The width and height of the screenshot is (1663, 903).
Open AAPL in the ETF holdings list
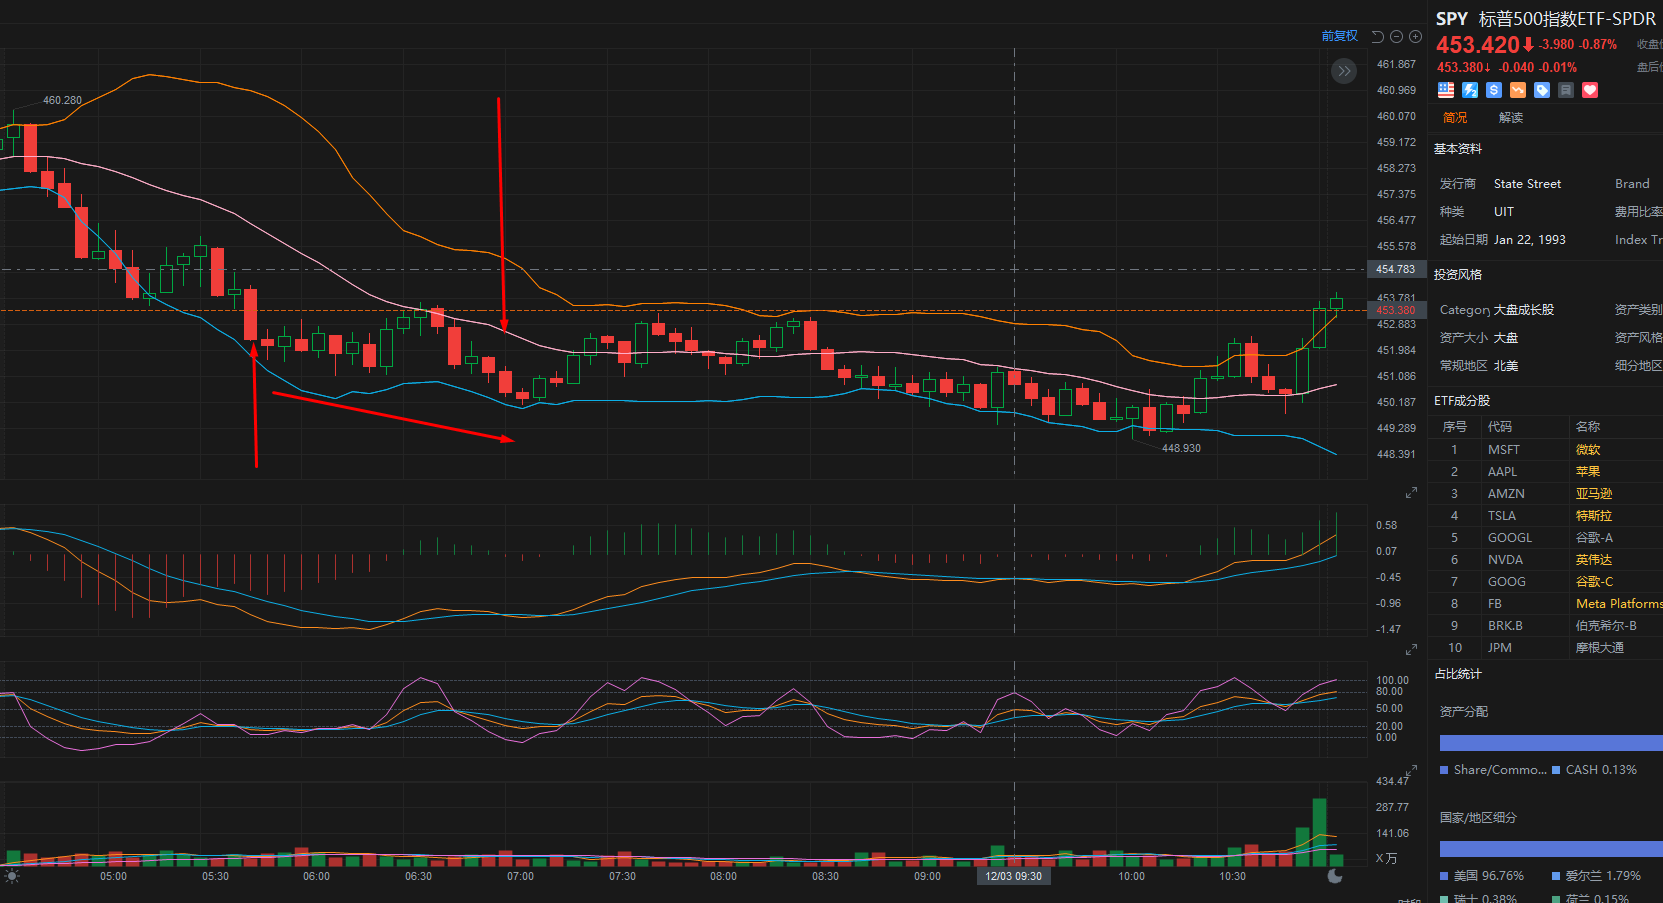pos(1502,472)
